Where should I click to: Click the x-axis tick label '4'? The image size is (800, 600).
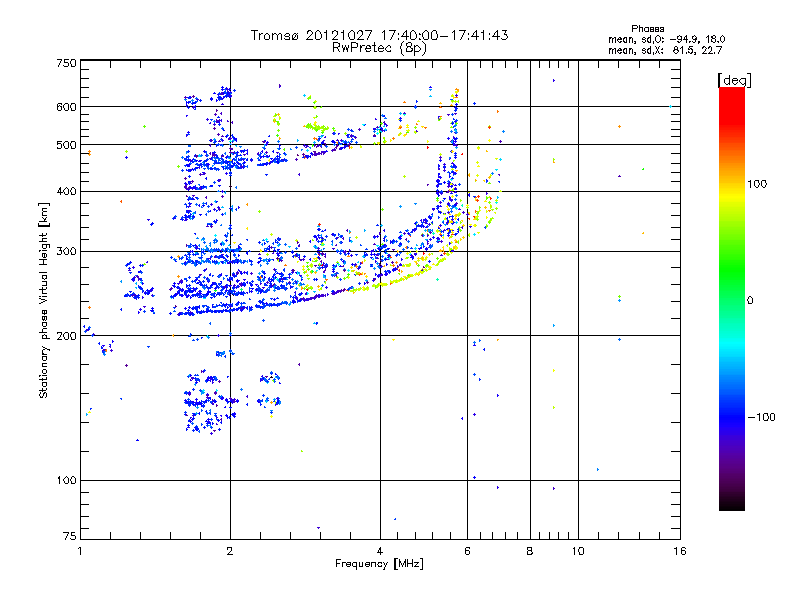[x=380, y=551]
